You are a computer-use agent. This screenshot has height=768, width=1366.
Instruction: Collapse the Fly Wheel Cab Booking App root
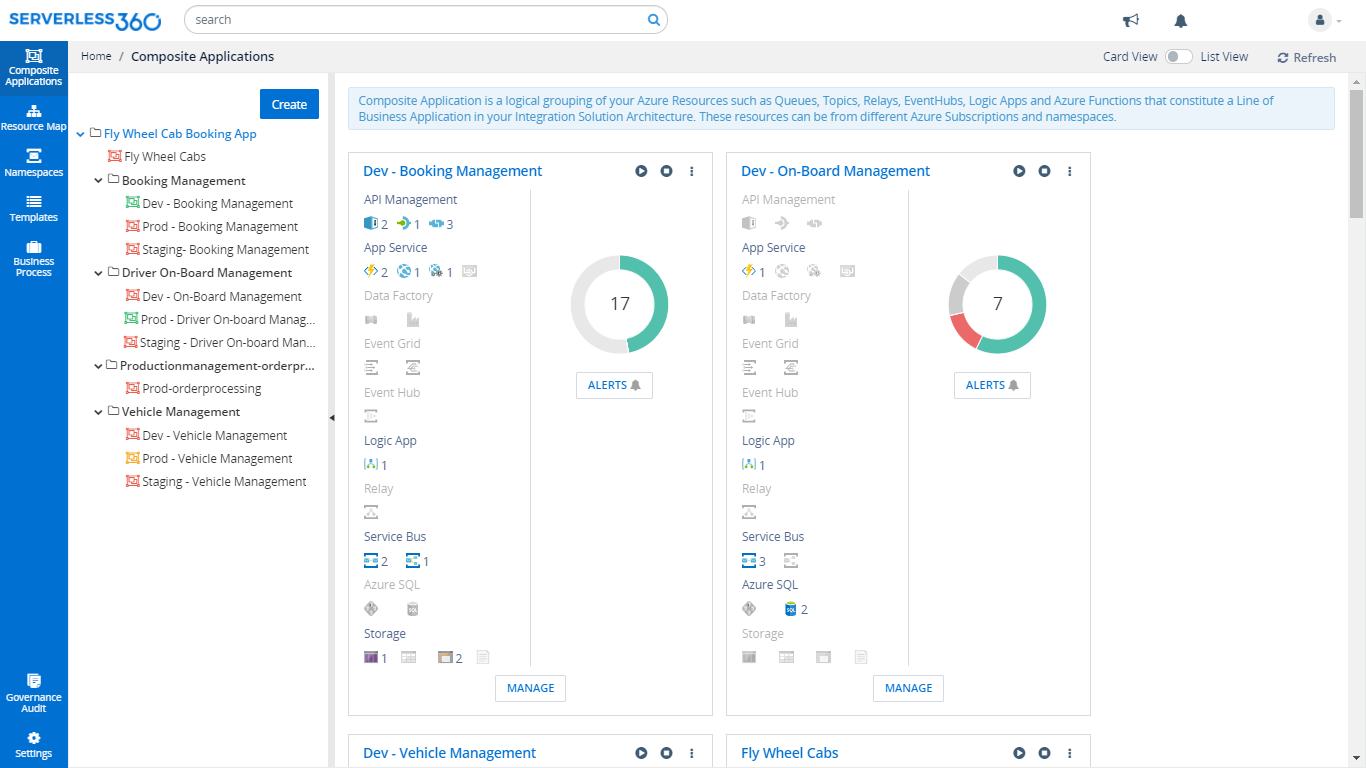pos(80,134)
